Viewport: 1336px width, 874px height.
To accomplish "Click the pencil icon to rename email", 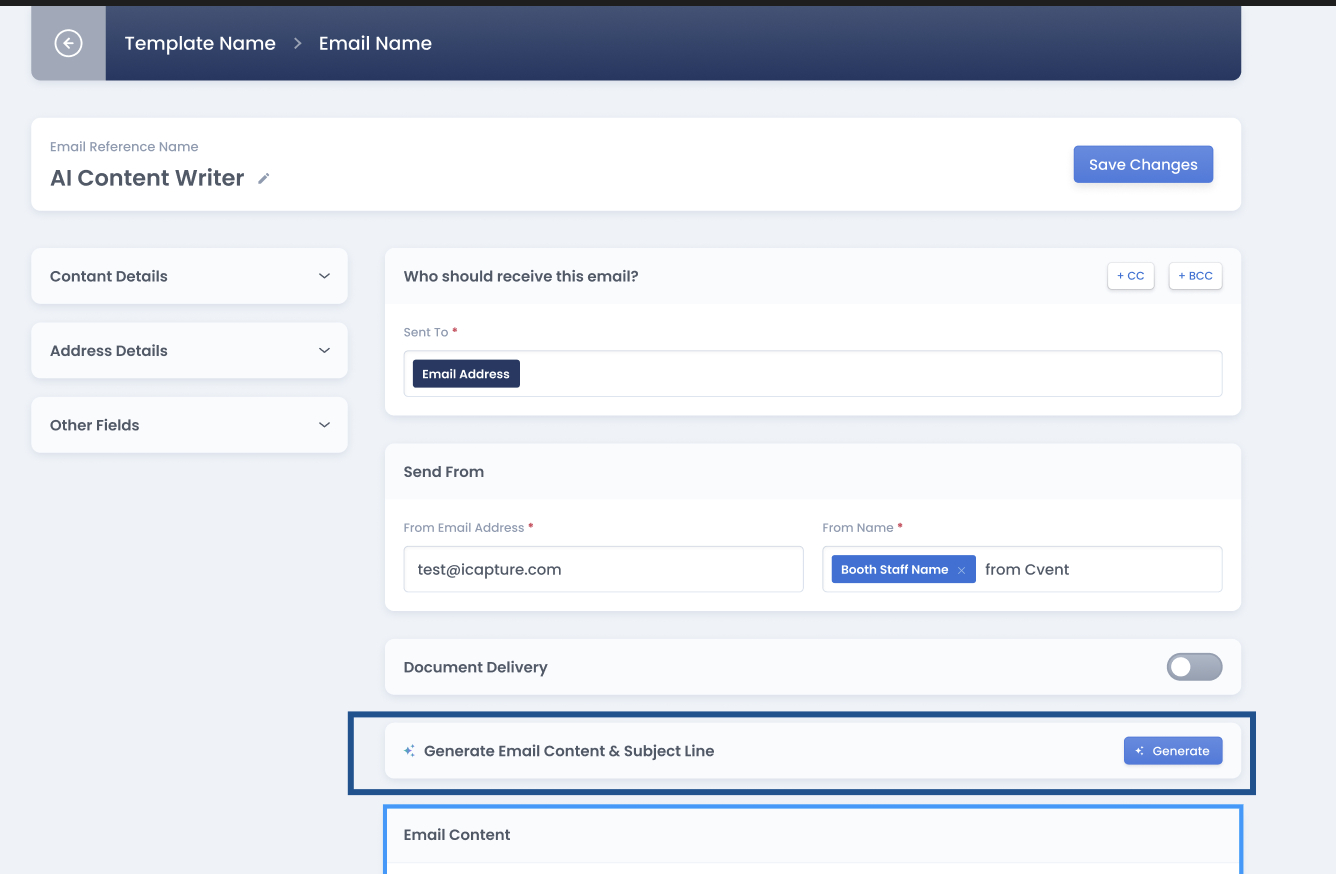I will pos(264,178).
